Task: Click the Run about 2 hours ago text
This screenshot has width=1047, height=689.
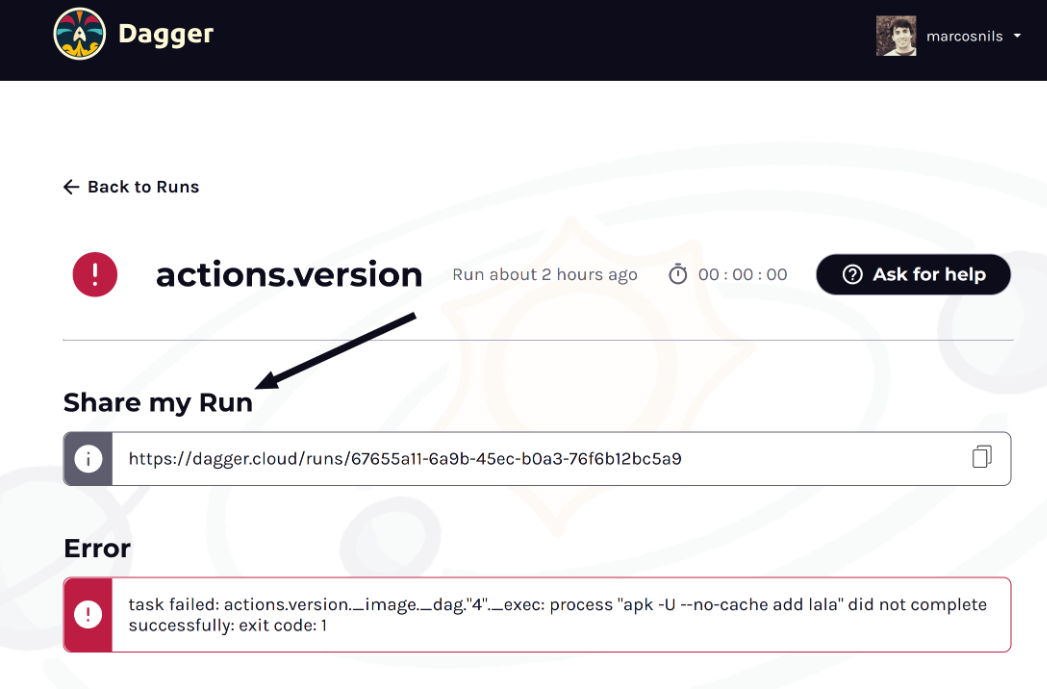Action: coord(545,274)
